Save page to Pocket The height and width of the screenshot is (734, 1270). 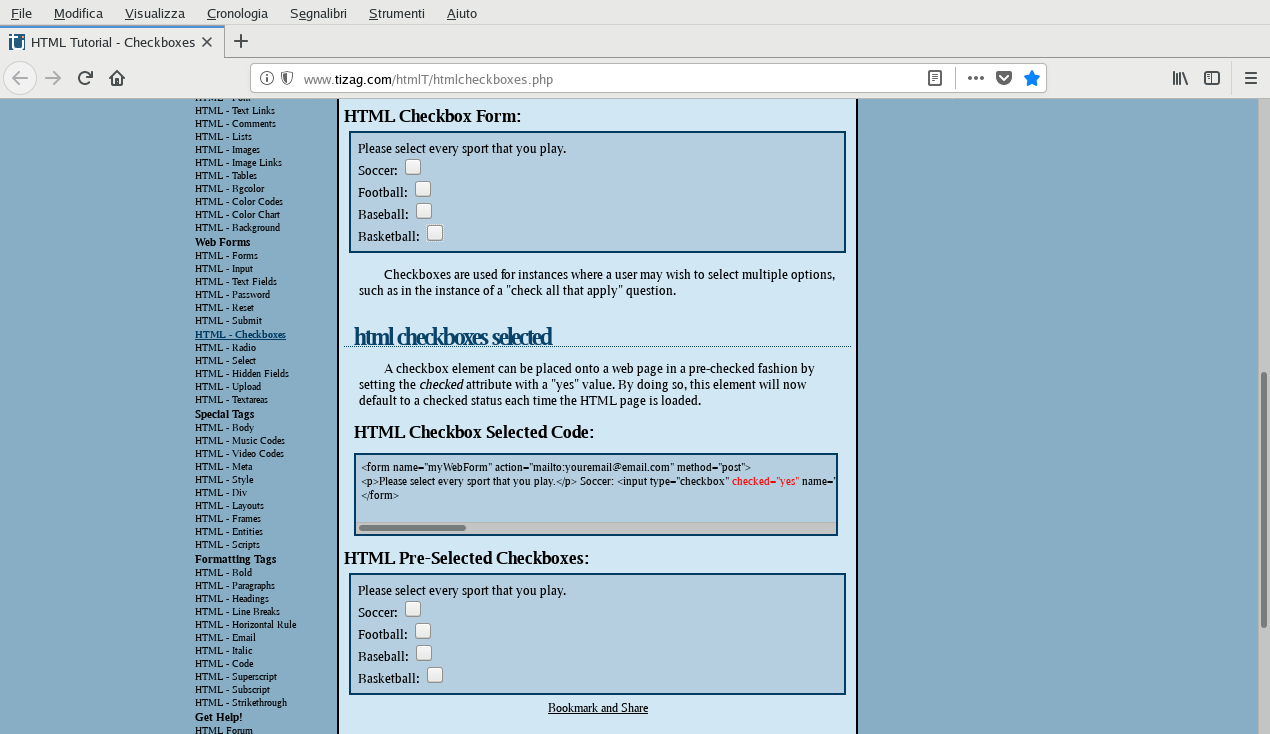tap(1004, 78)
